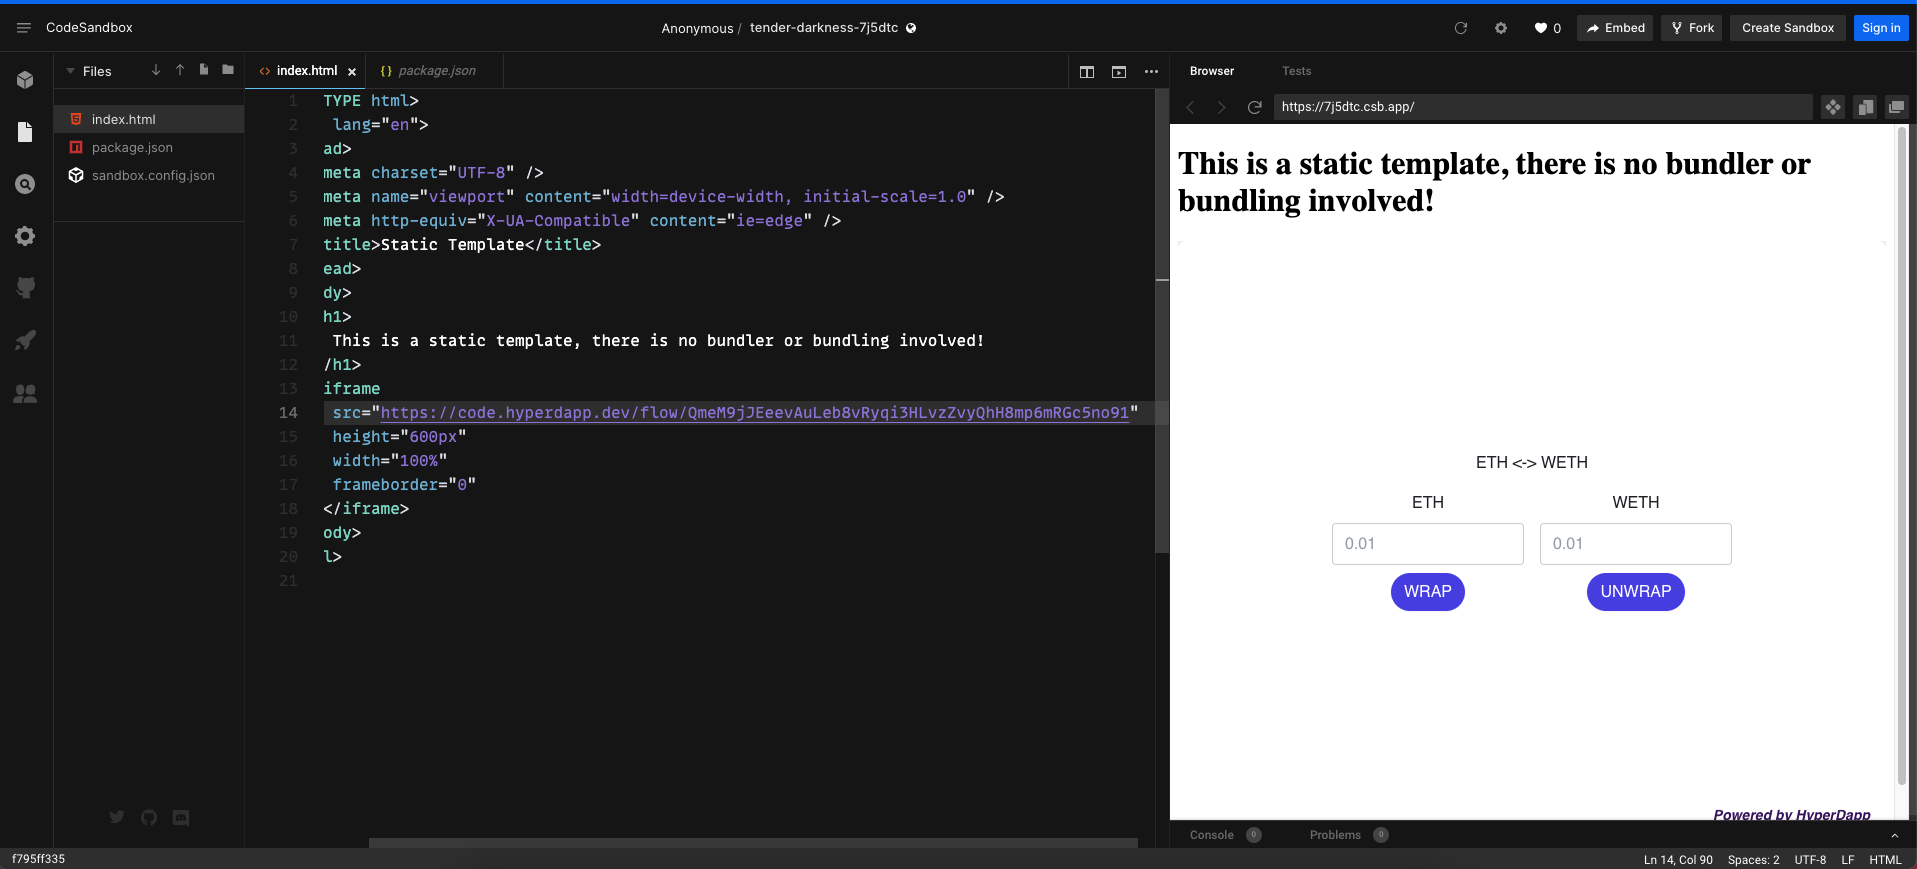Image resolution: width=1917 pixels, height=869 pixels.
Task: Open the Discord icon at sidebar bottom
Action: (181, 817)
